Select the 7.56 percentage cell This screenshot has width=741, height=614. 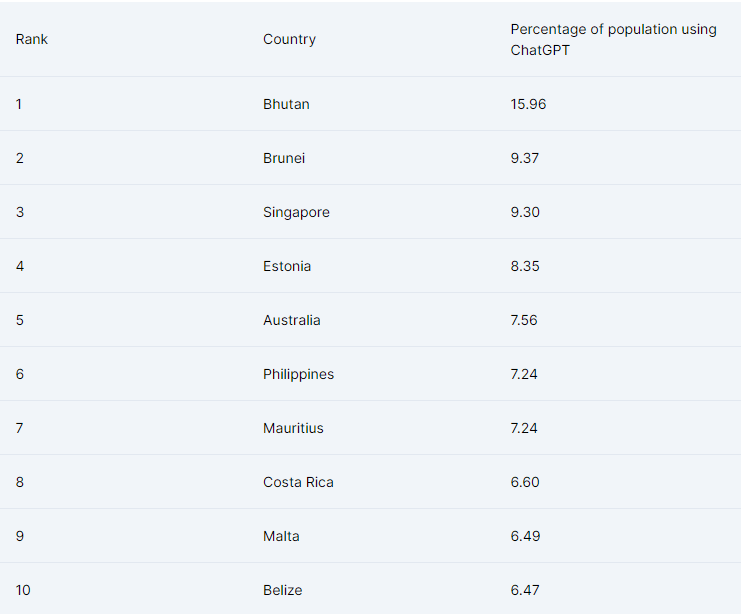(x=525, y=320)
